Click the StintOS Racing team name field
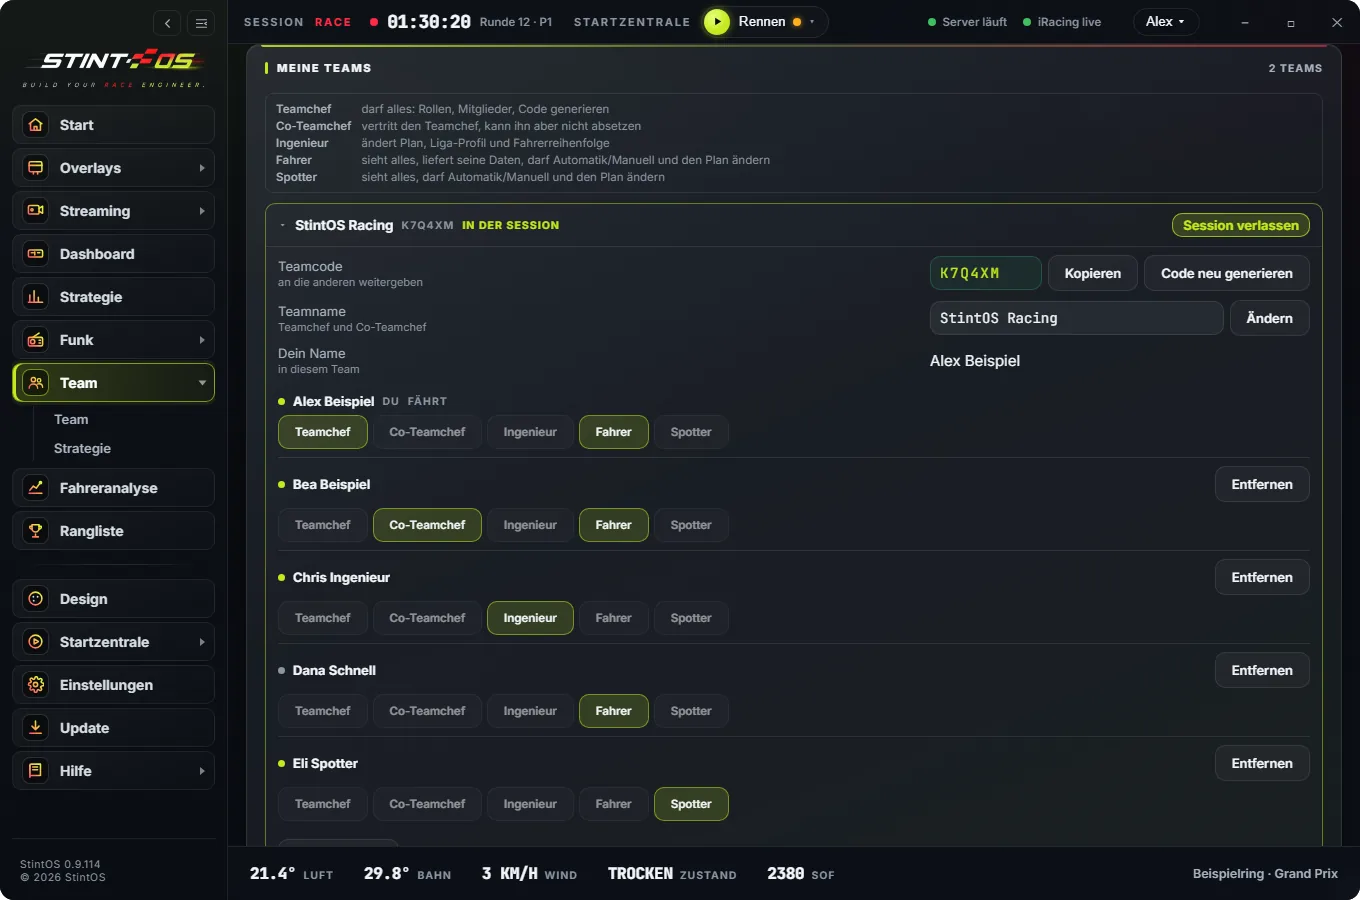1360x900 pixels. point(1076,318)
